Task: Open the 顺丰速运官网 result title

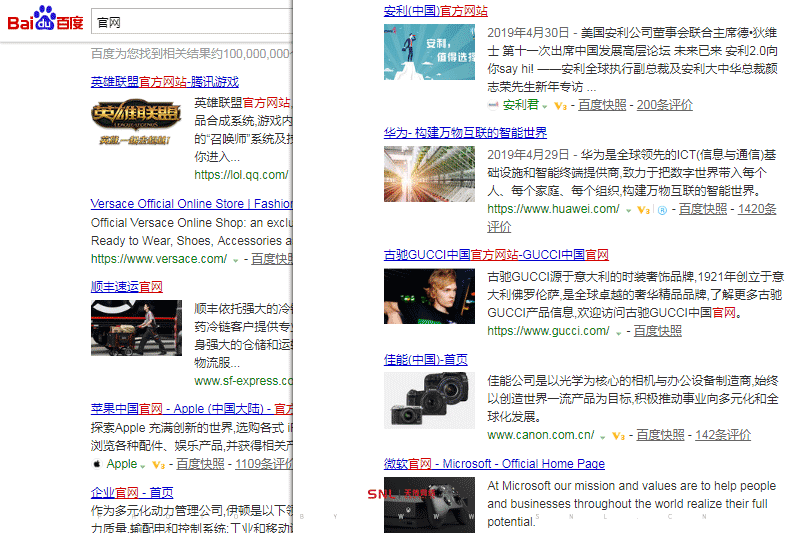Action: (126, 287)
